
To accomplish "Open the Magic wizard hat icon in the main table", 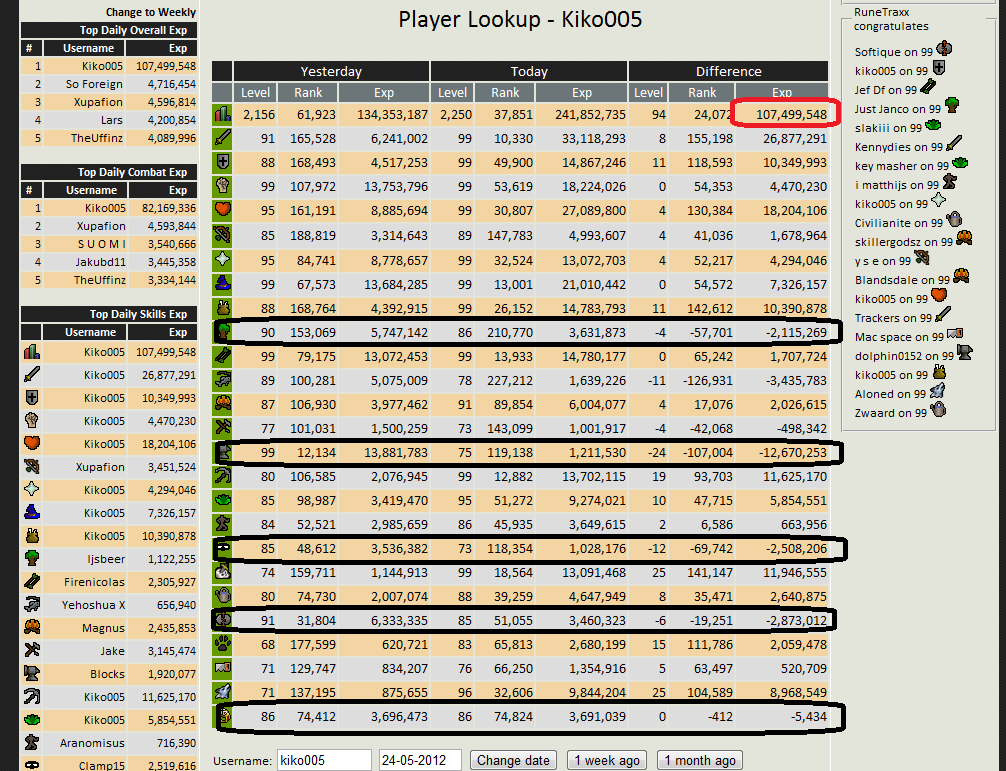I will [223, 283].
